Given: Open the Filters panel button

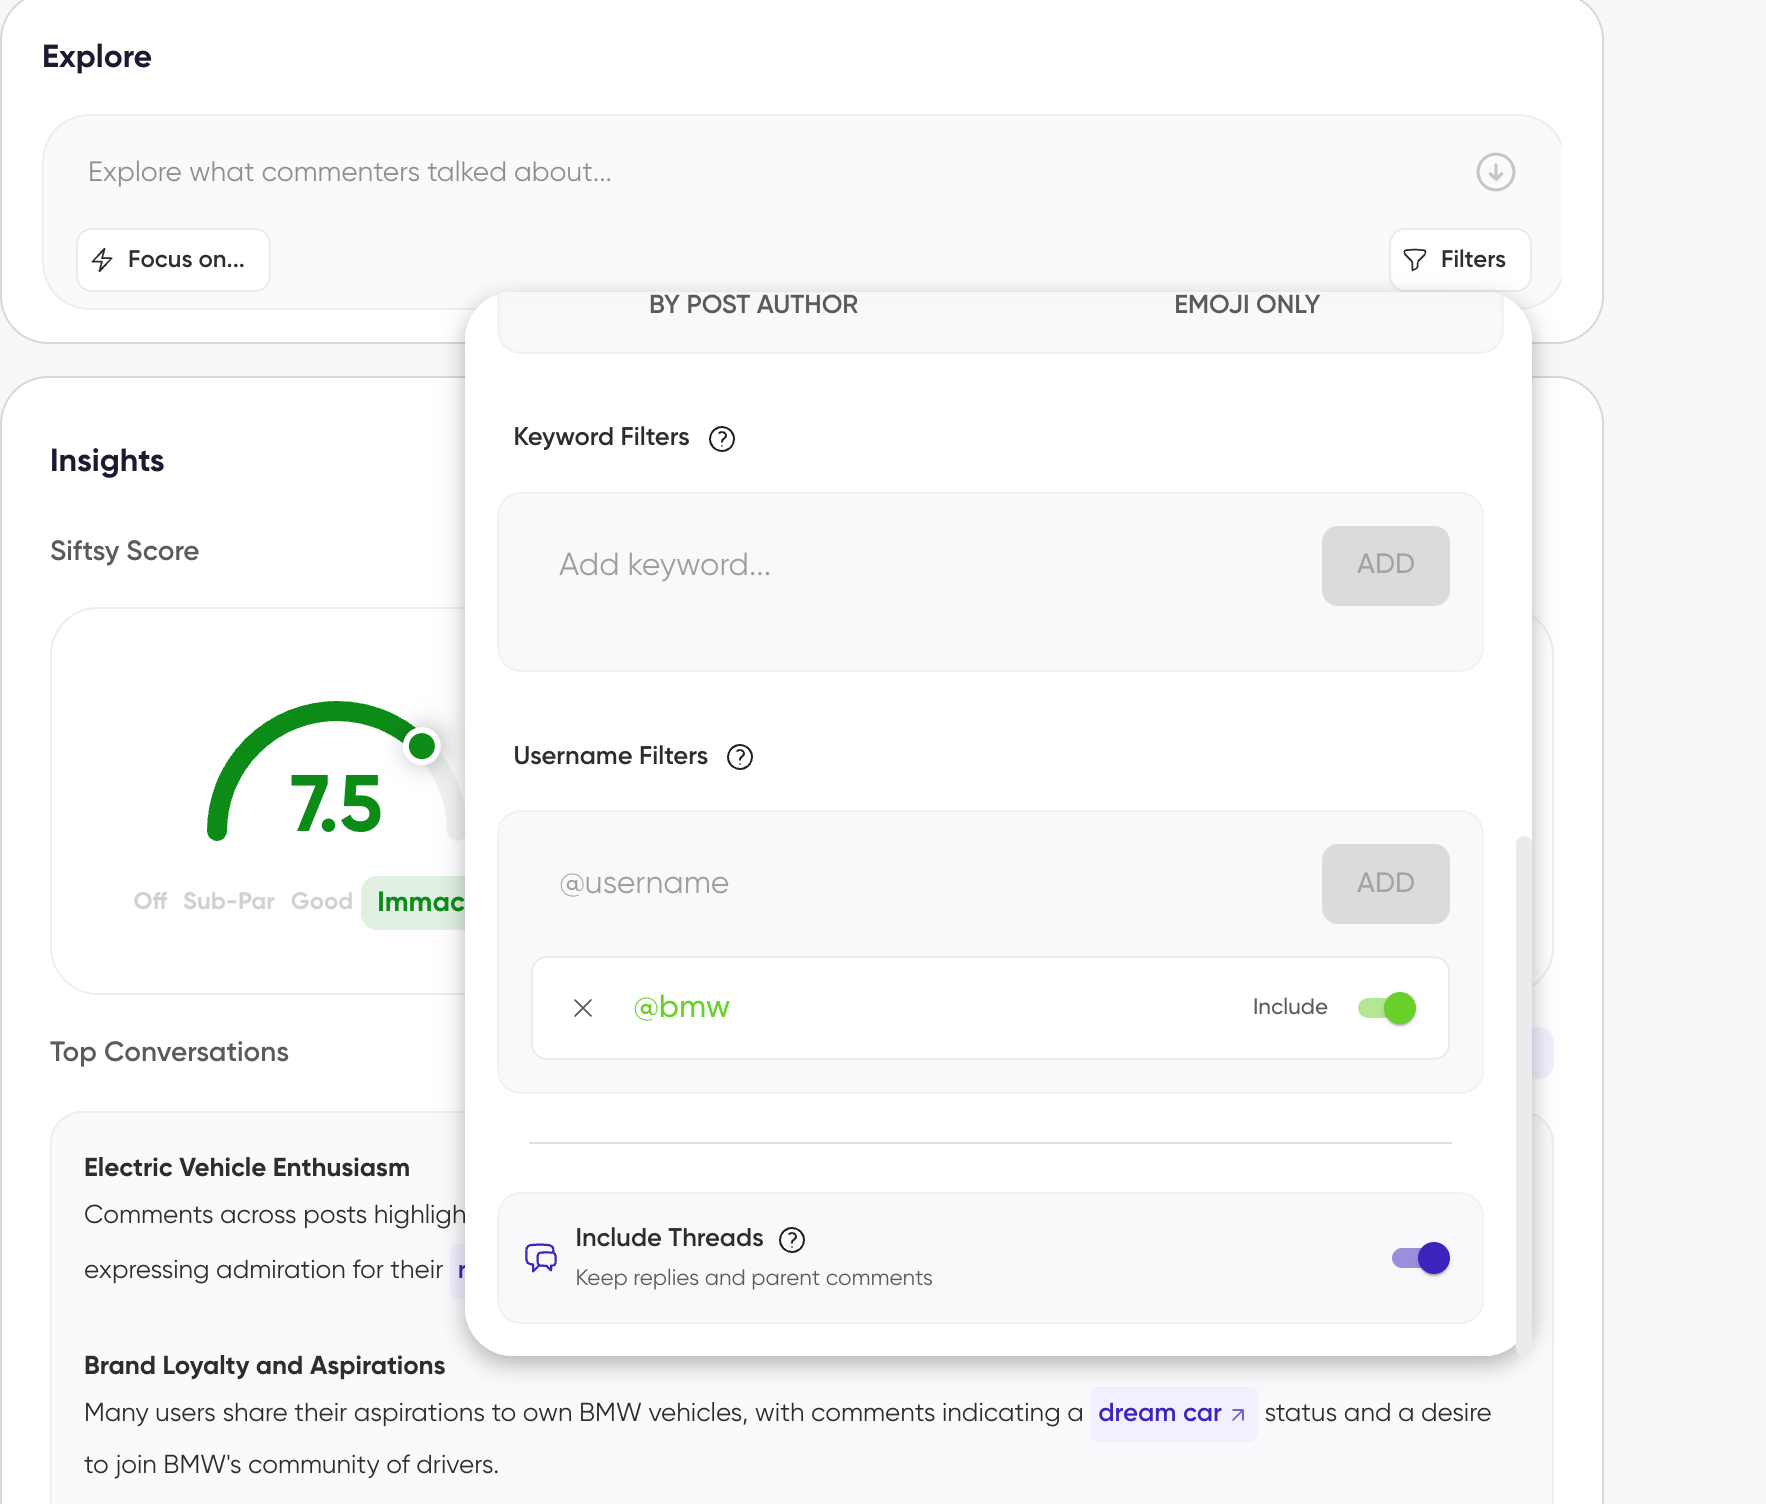Looking at the screenshot, I should pos(1459,260).
